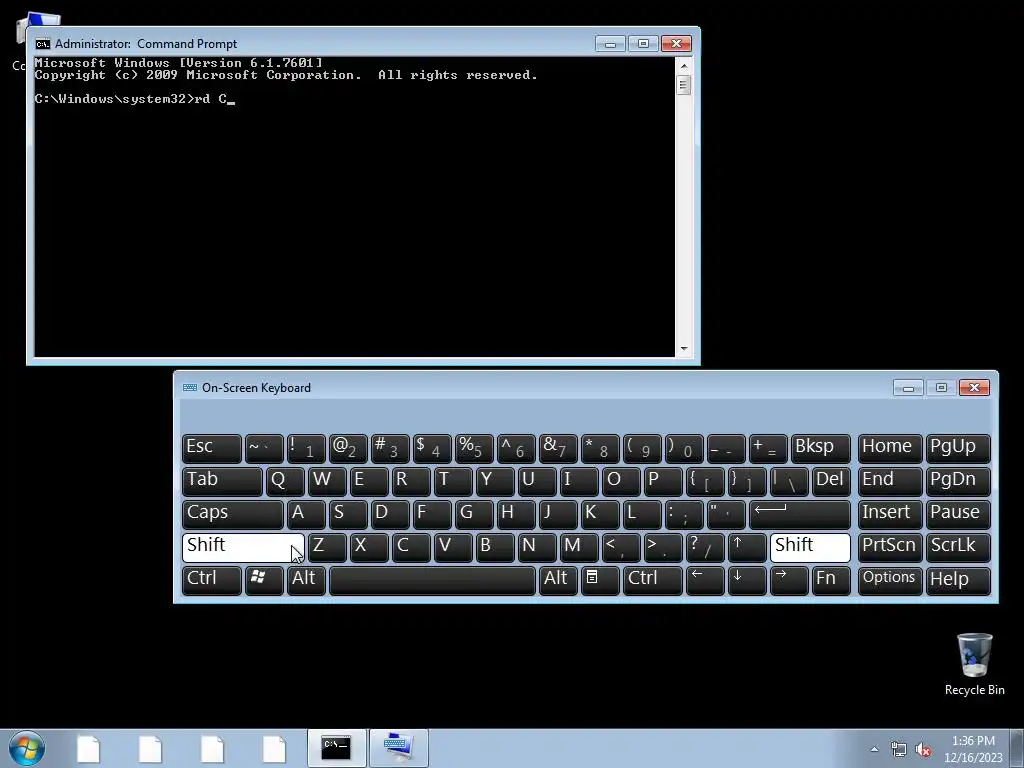Click the PrtScn key
This screenshot has width=1024, height=768.
tap(889, 547)
